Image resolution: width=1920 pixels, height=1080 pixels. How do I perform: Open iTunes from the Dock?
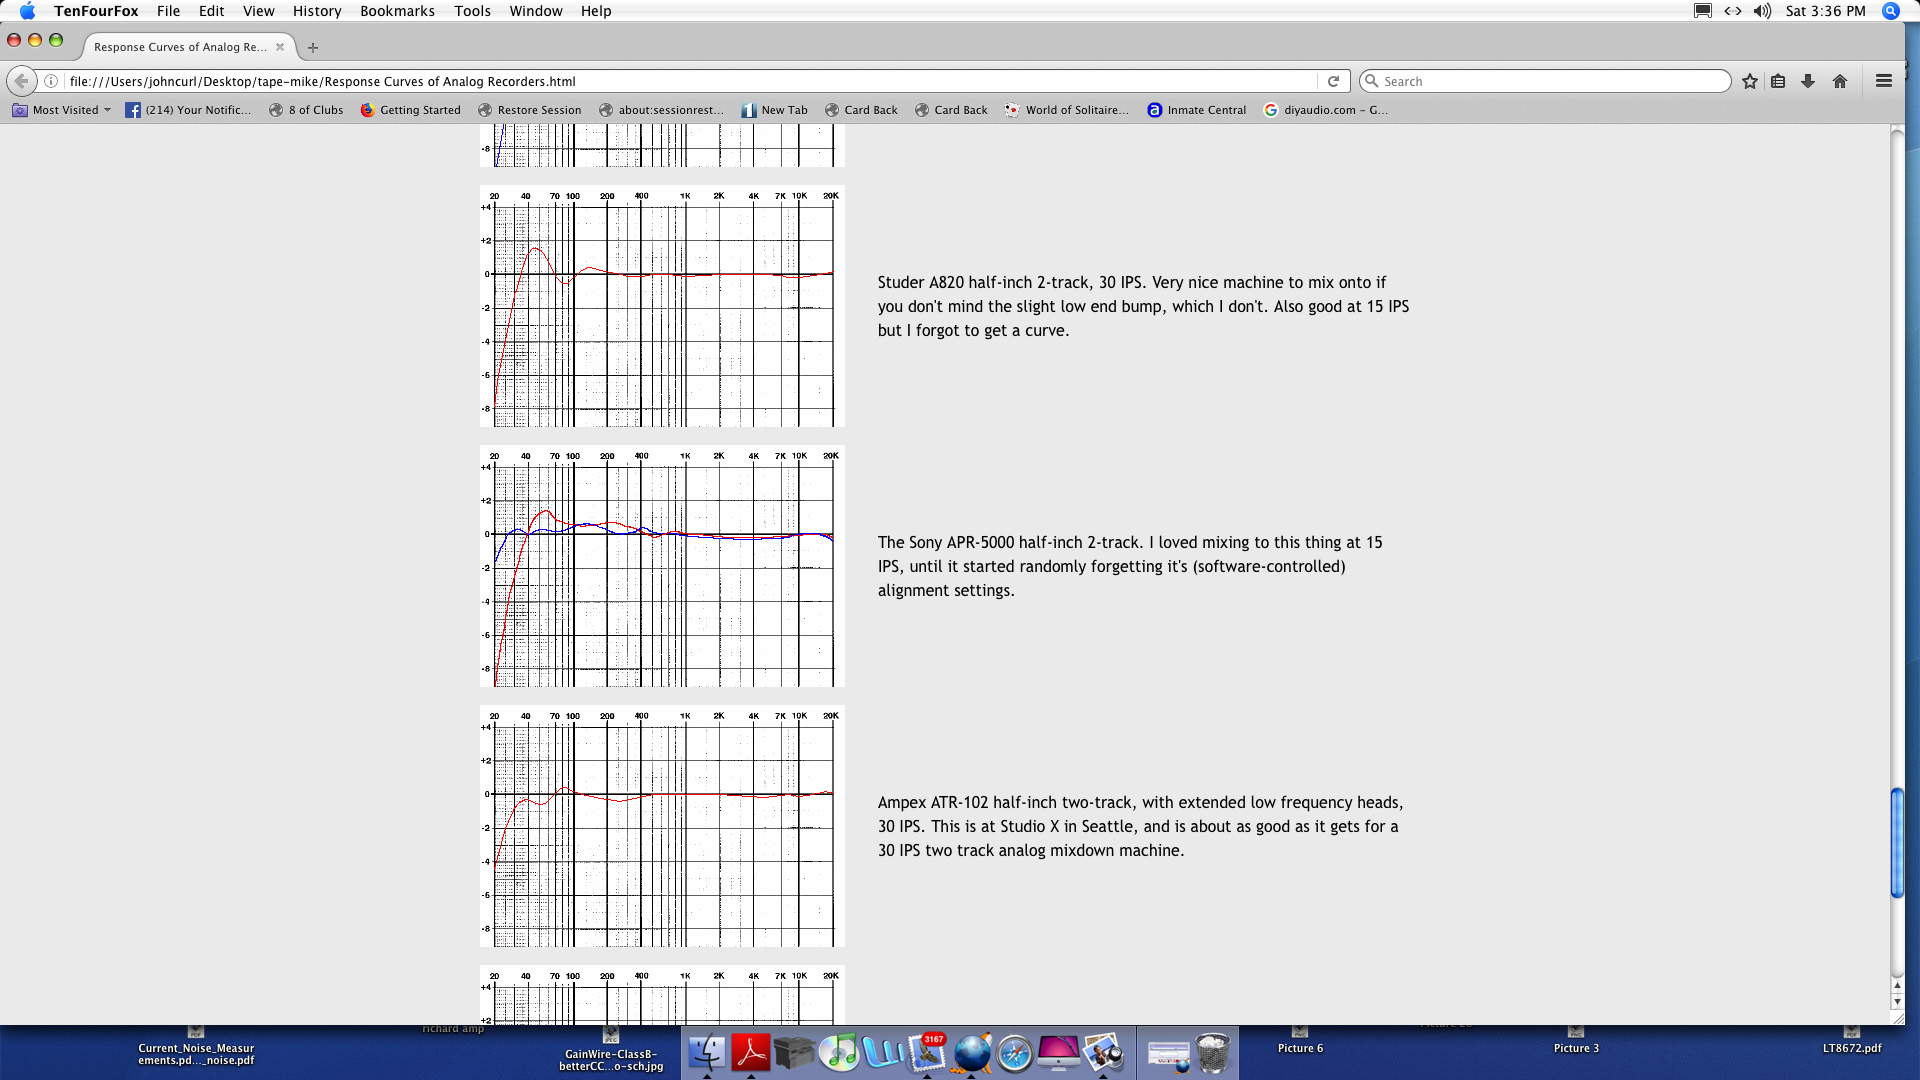pos(839,1052)
